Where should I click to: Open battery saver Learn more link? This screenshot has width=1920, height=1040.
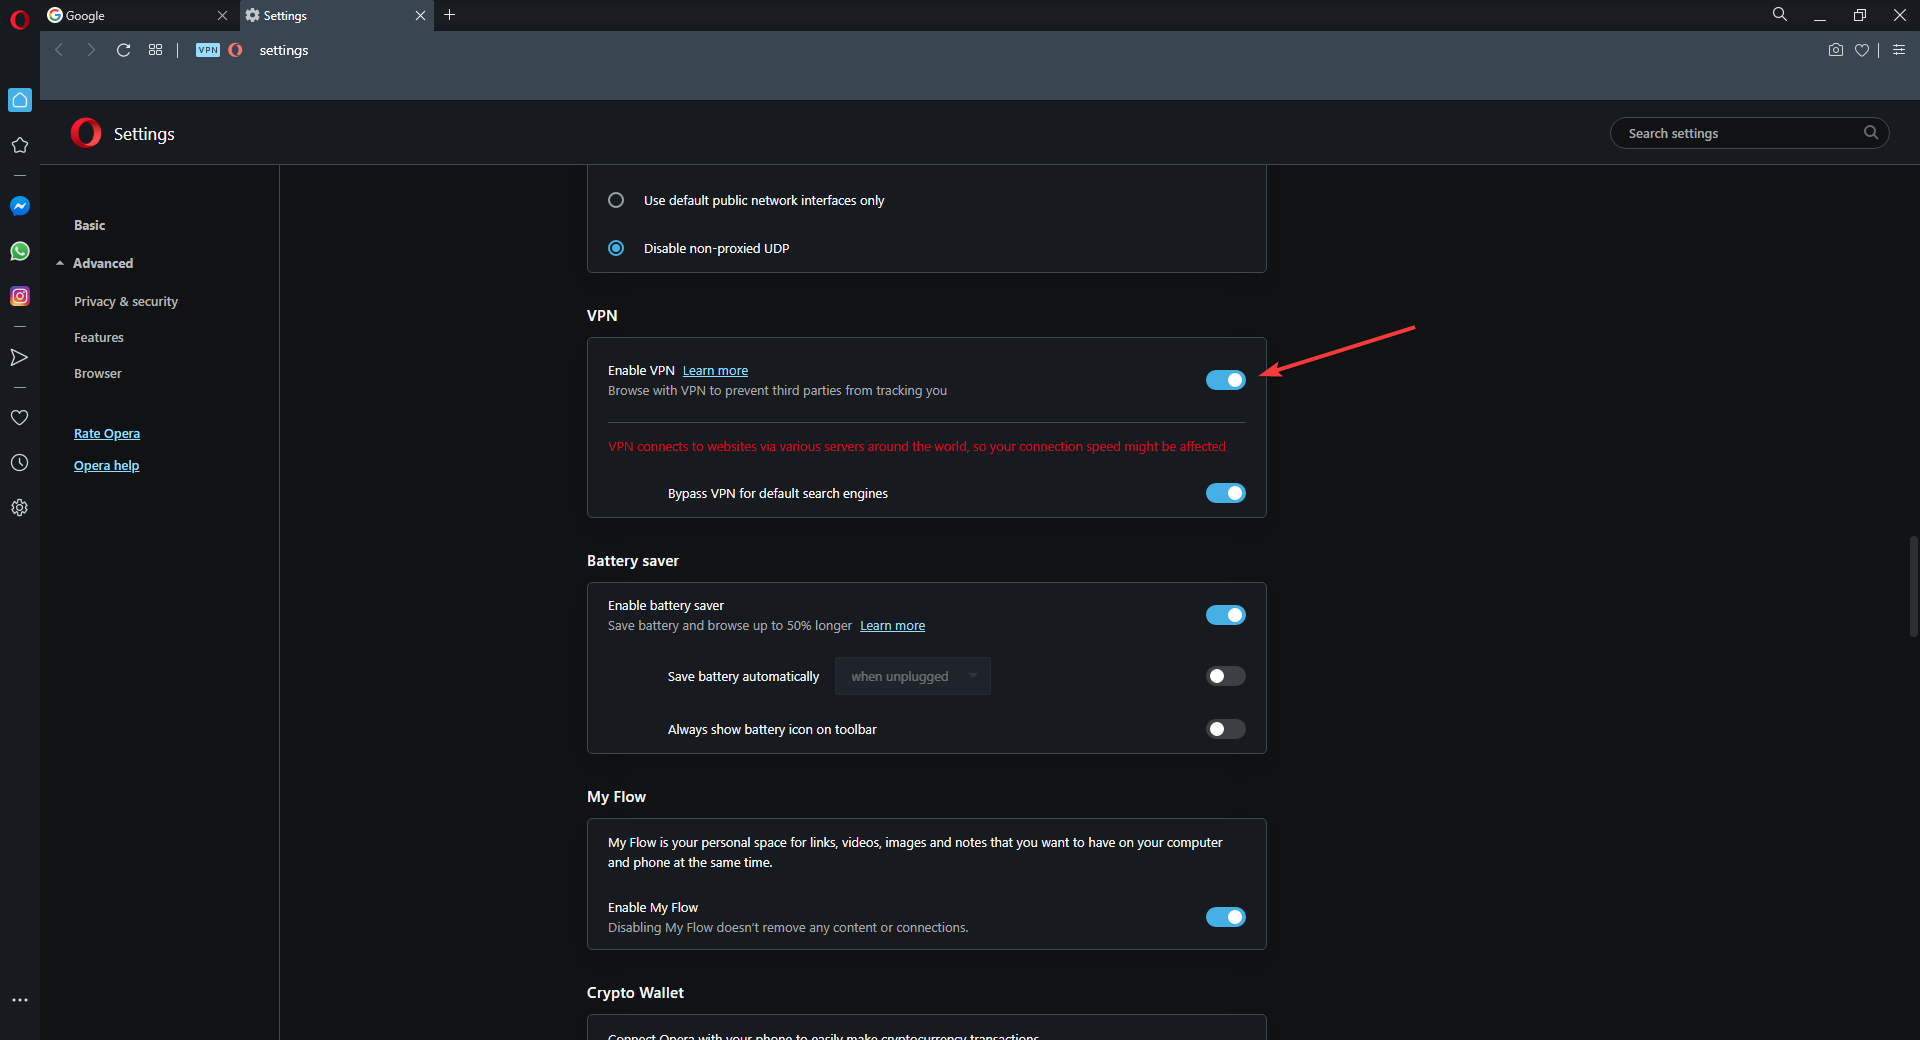892,625
